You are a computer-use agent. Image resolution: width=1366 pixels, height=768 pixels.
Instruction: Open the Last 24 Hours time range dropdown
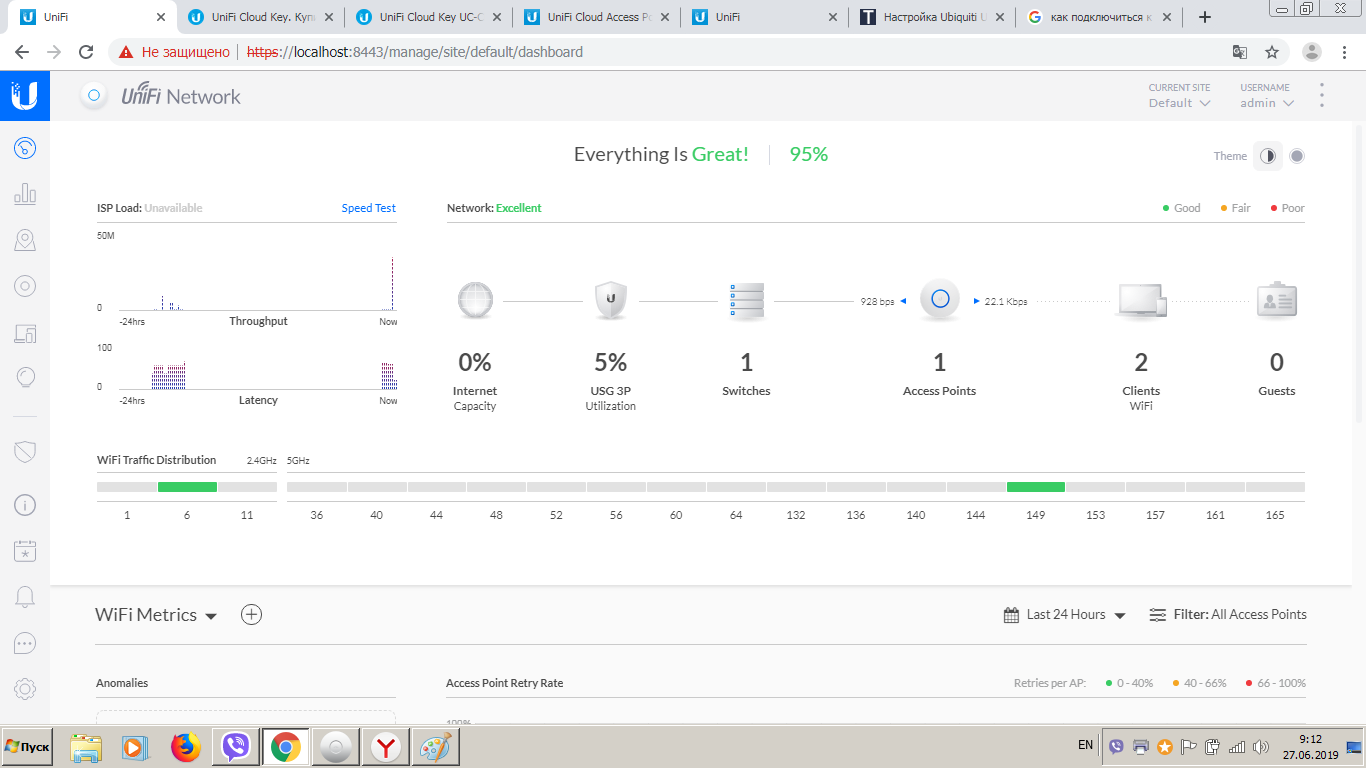(1065, 615)
